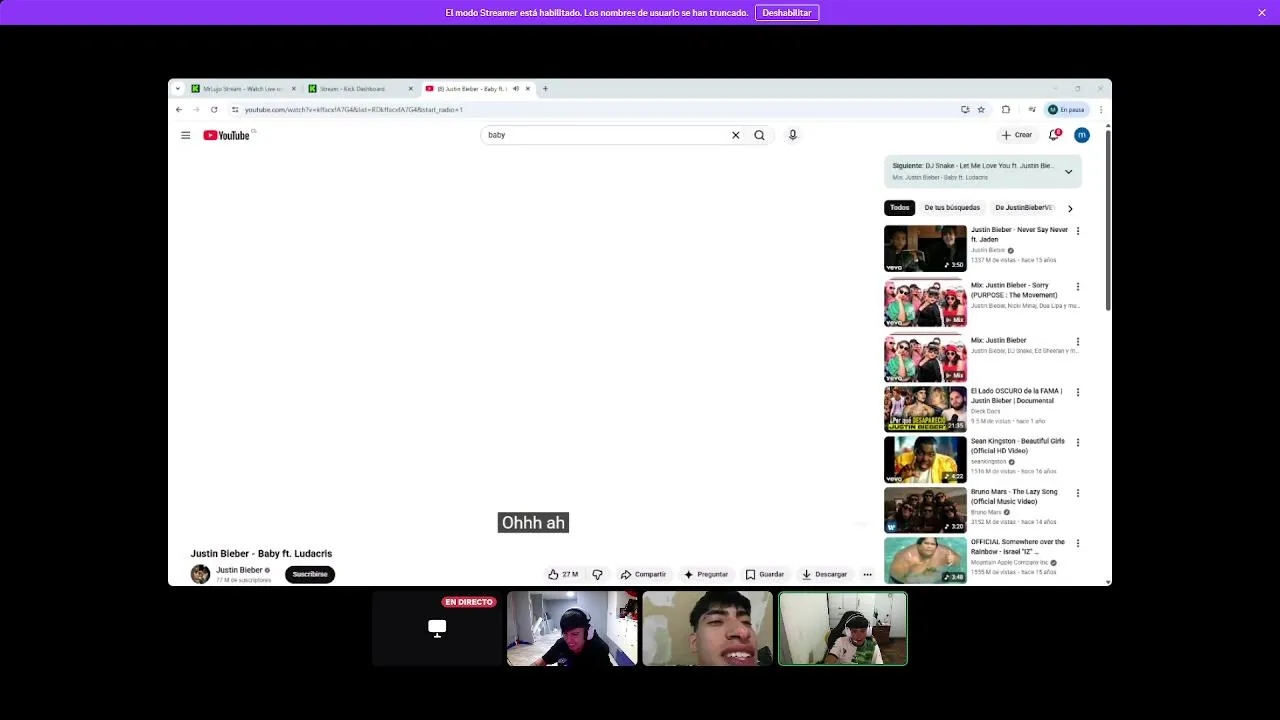
Task: Start voice search with microphone
Action: (792, 135)
